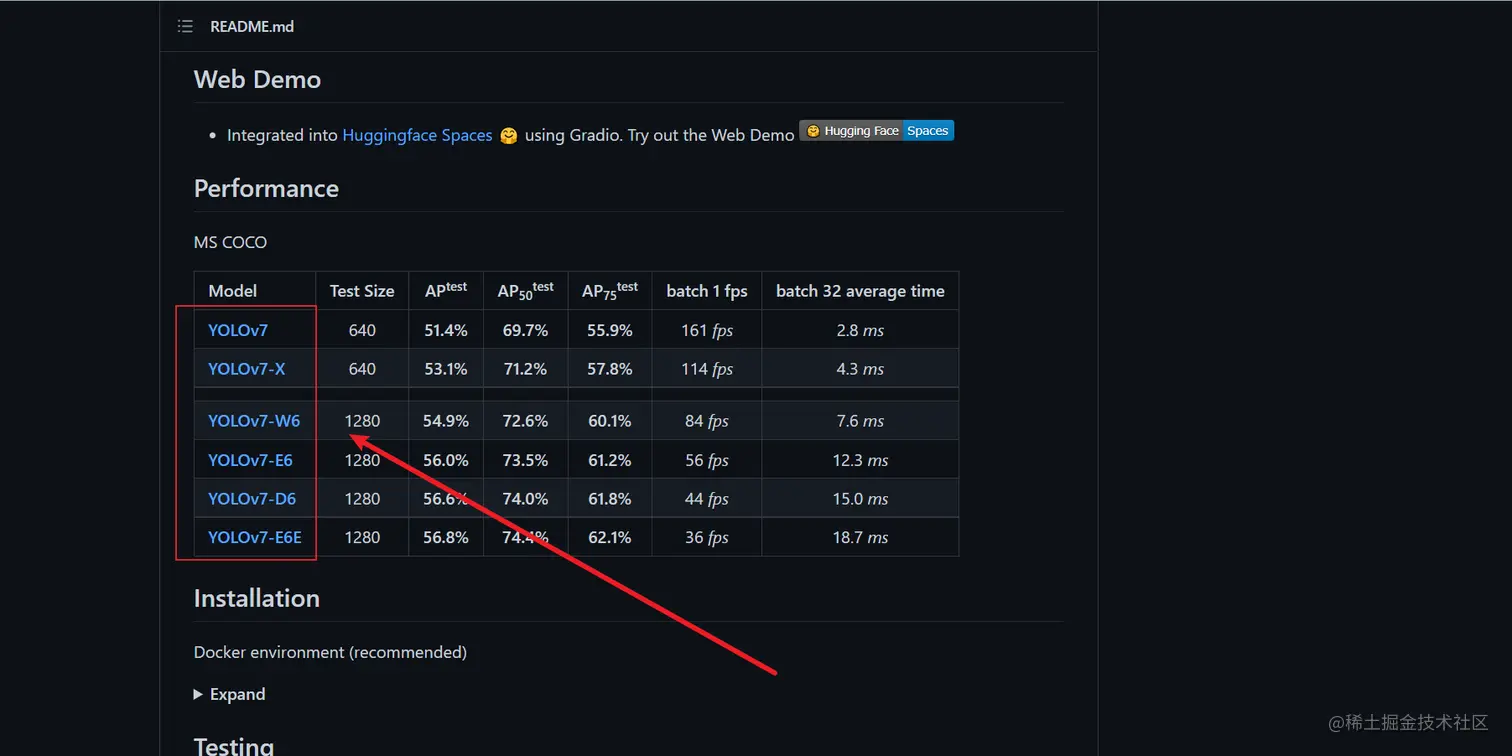Viewport: 1512px width, 756px height.
Task: Open the YOLOv7-D6 model link
Action: (x=252, y=499)
